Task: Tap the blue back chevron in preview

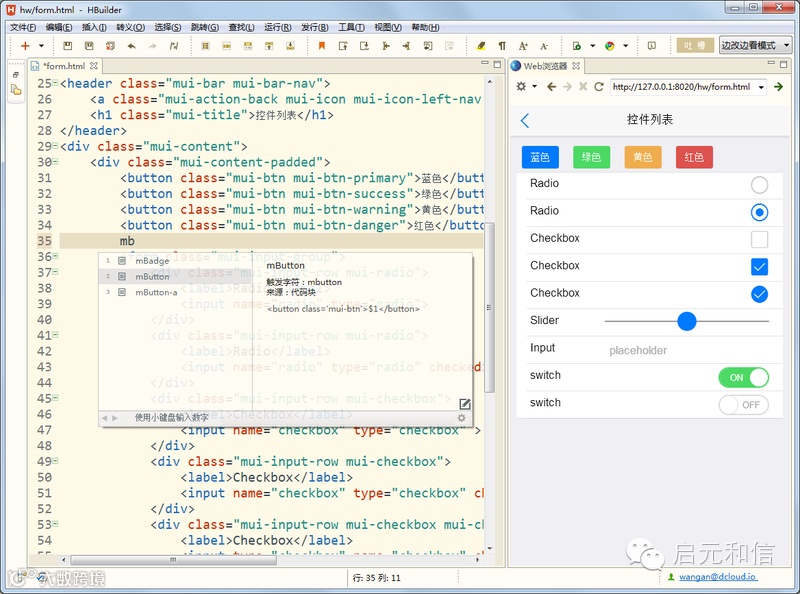Action: pyautogui.click(x=525, y=120)
